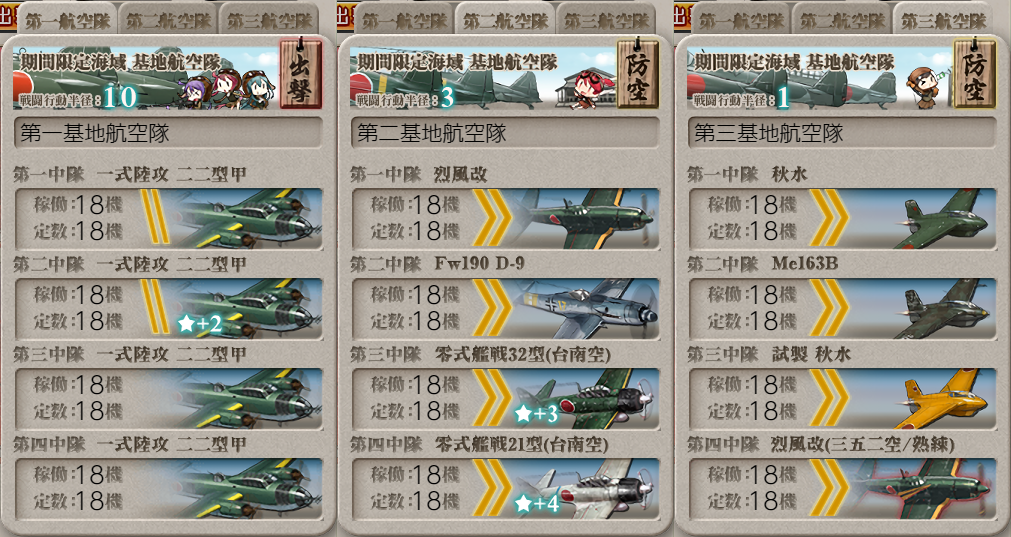Toggle the 出撃 sortie mode wooden tag
This screenshot has width=1011, height=537.
click(300, 73)
